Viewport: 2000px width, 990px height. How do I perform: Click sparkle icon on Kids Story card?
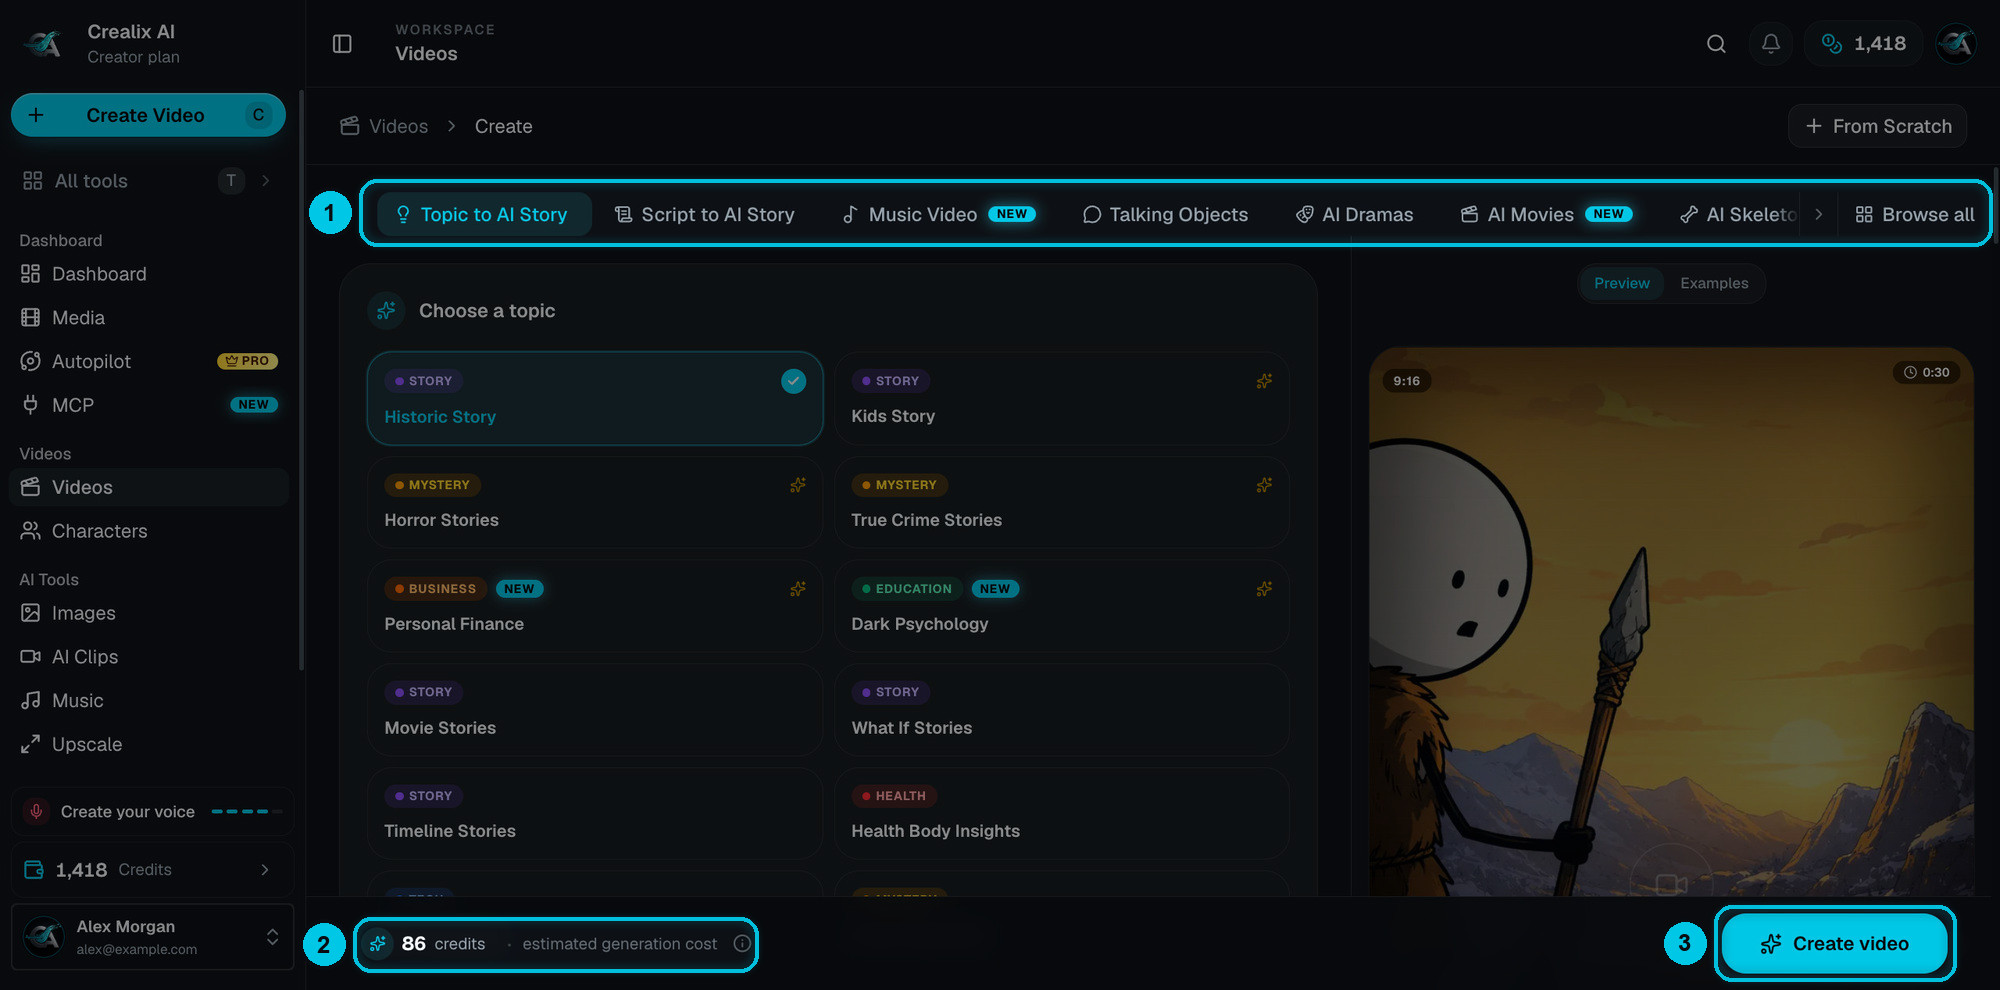click(1264, 381)
